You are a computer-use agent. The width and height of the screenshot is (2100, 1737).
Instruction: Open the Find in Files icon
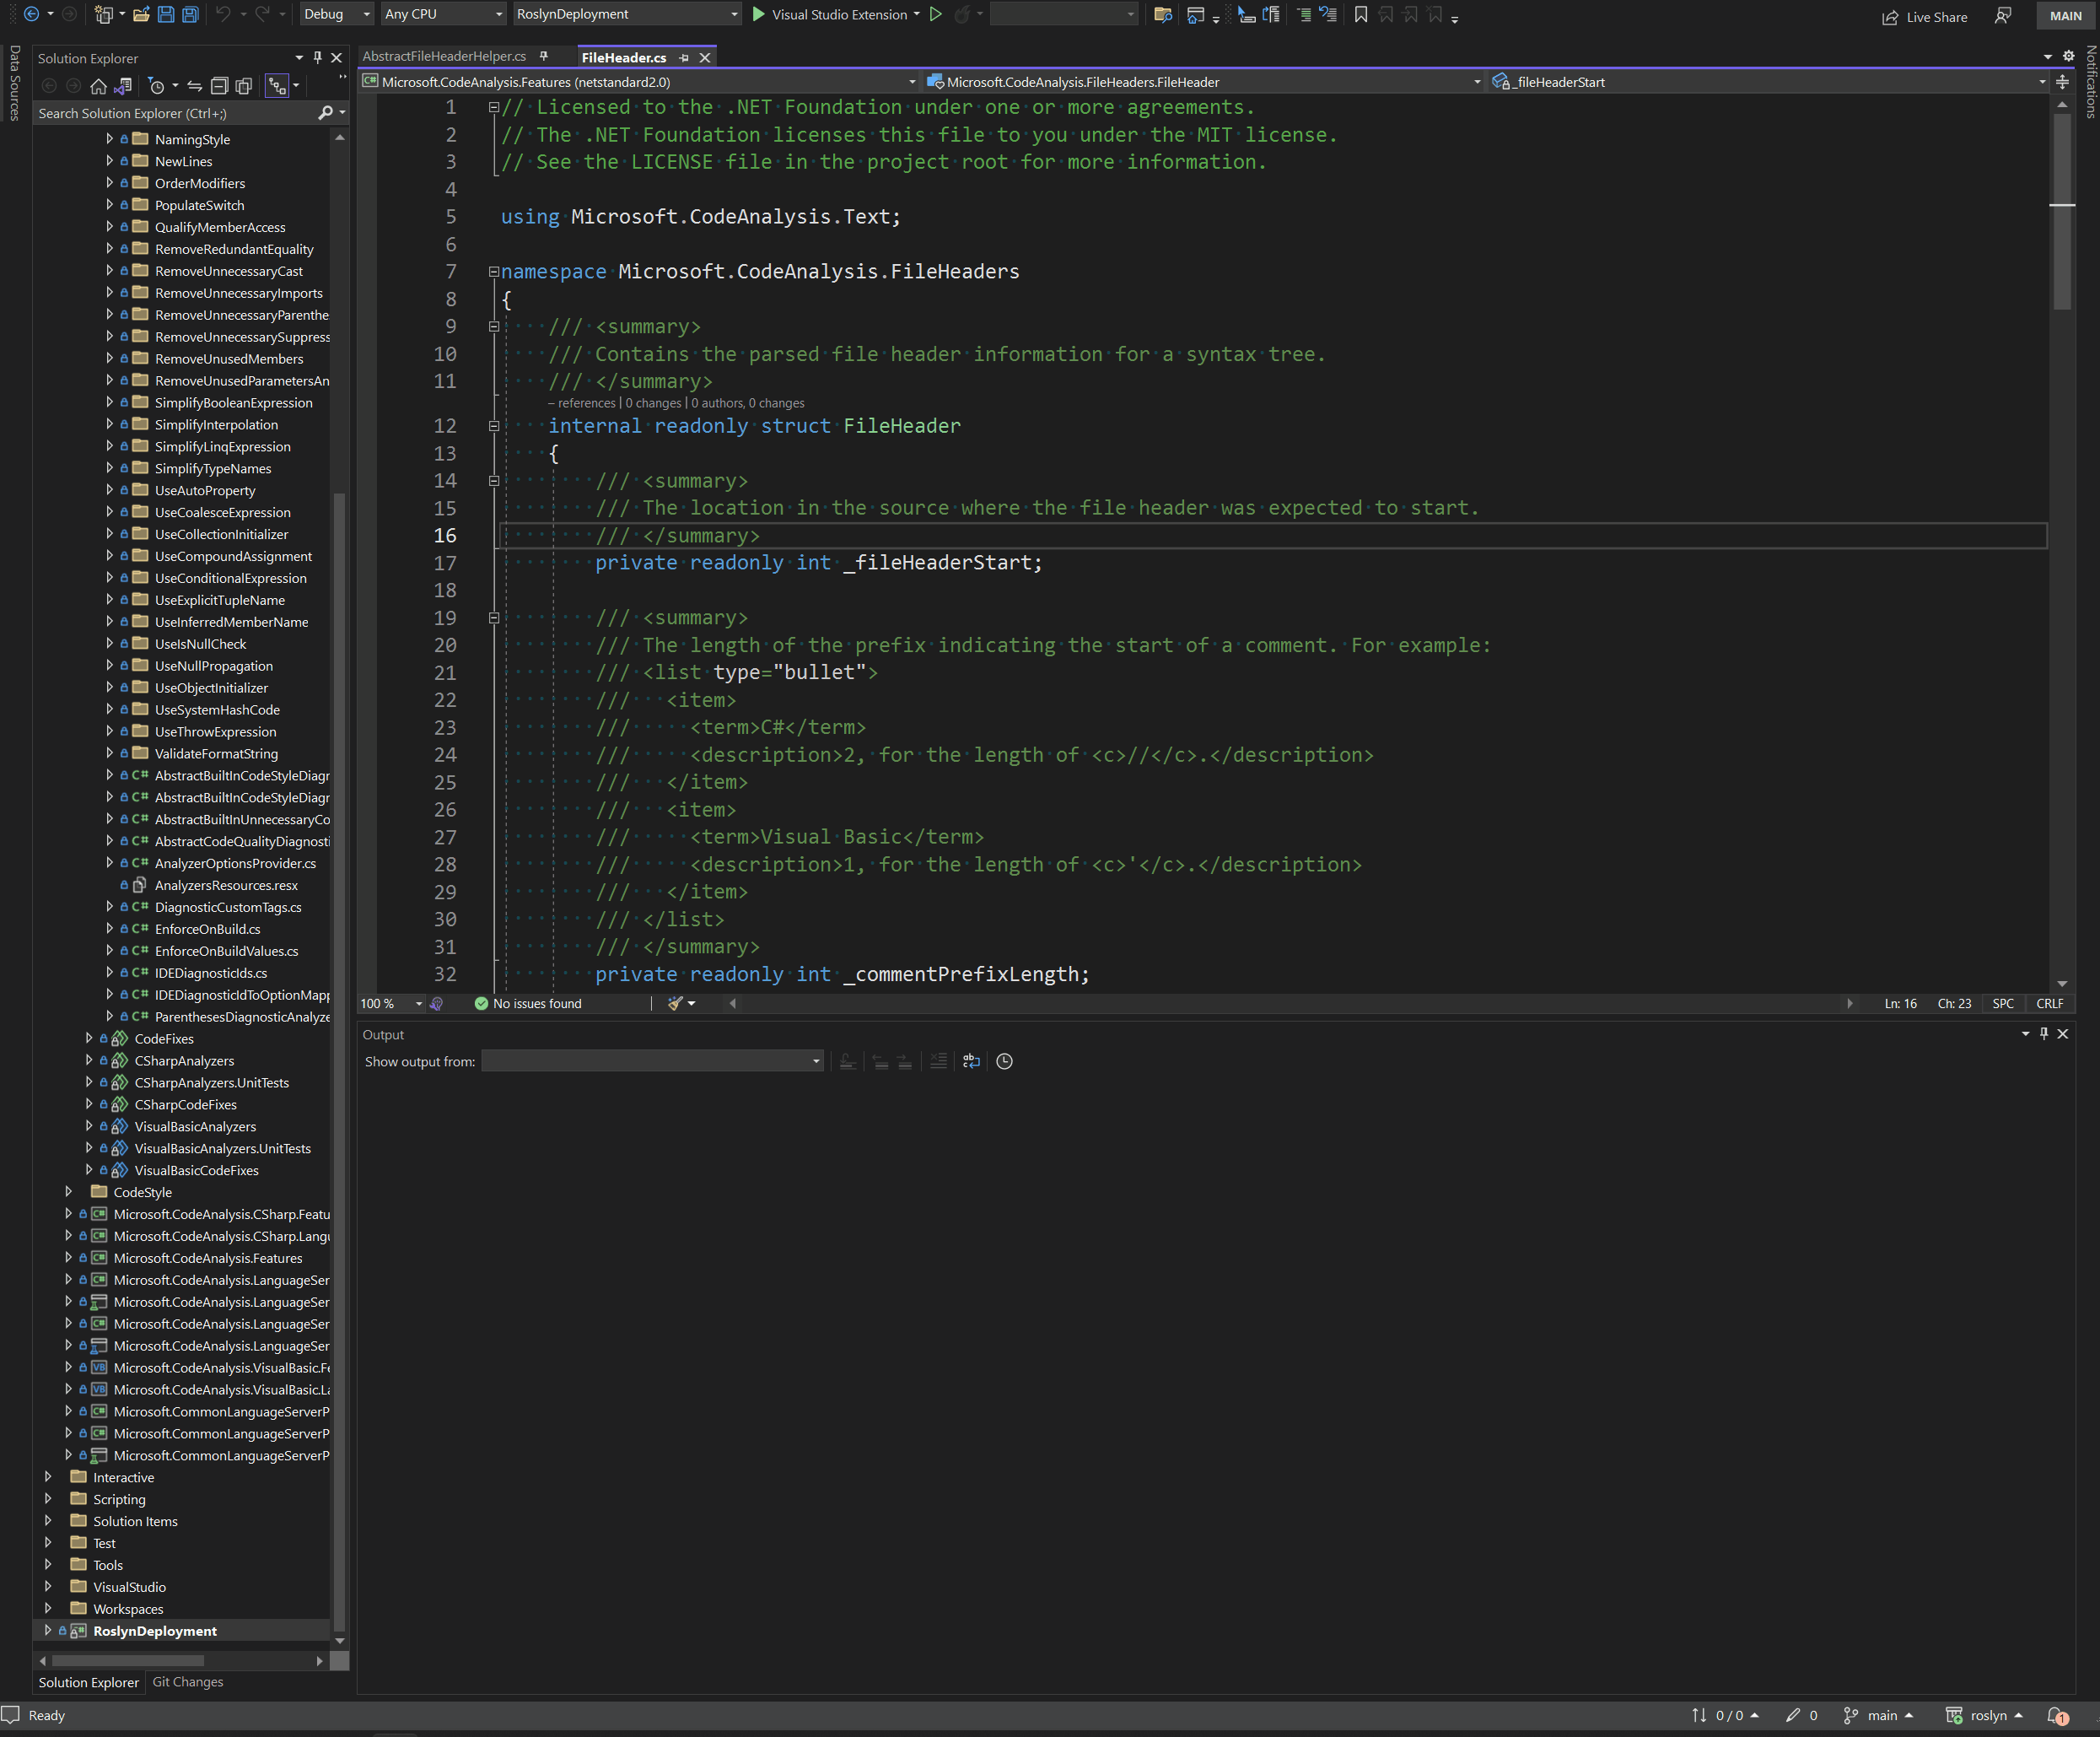(x=1161, y=15)
